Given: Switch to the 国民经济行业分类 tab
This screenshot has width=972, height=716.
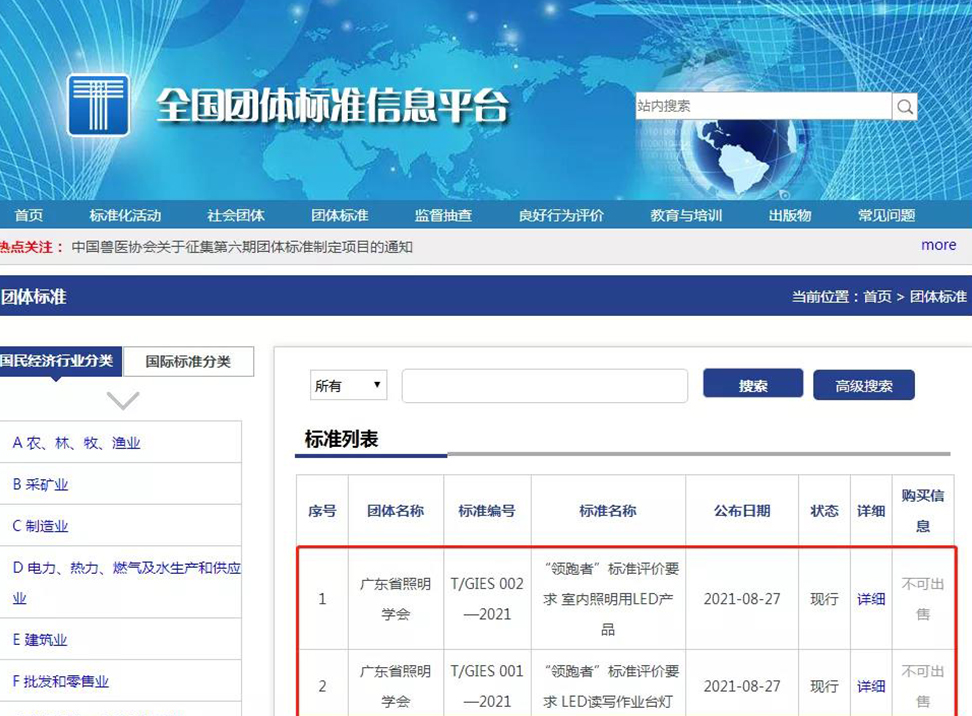Looking at the screenshot, I should click(x=62, y=361).
